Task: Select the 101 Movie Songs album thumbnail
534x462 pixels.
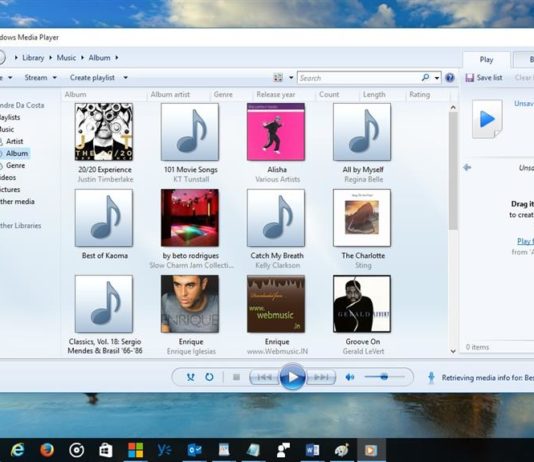Action: pyautogui.click(x=190, y=132)
